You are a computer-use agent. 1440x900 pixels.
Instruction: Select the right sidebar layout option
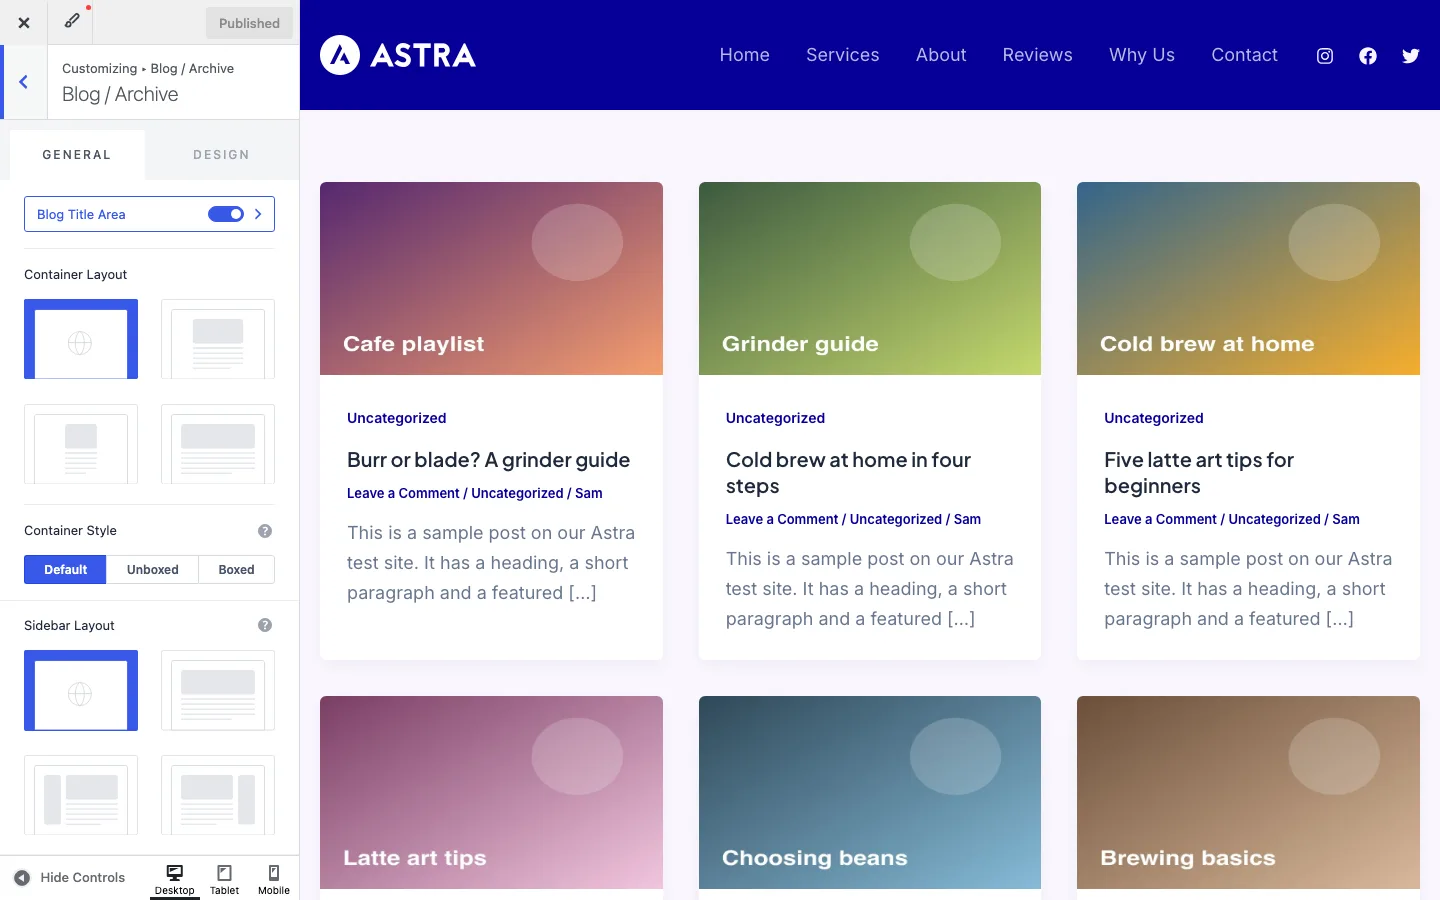(218, 795)
